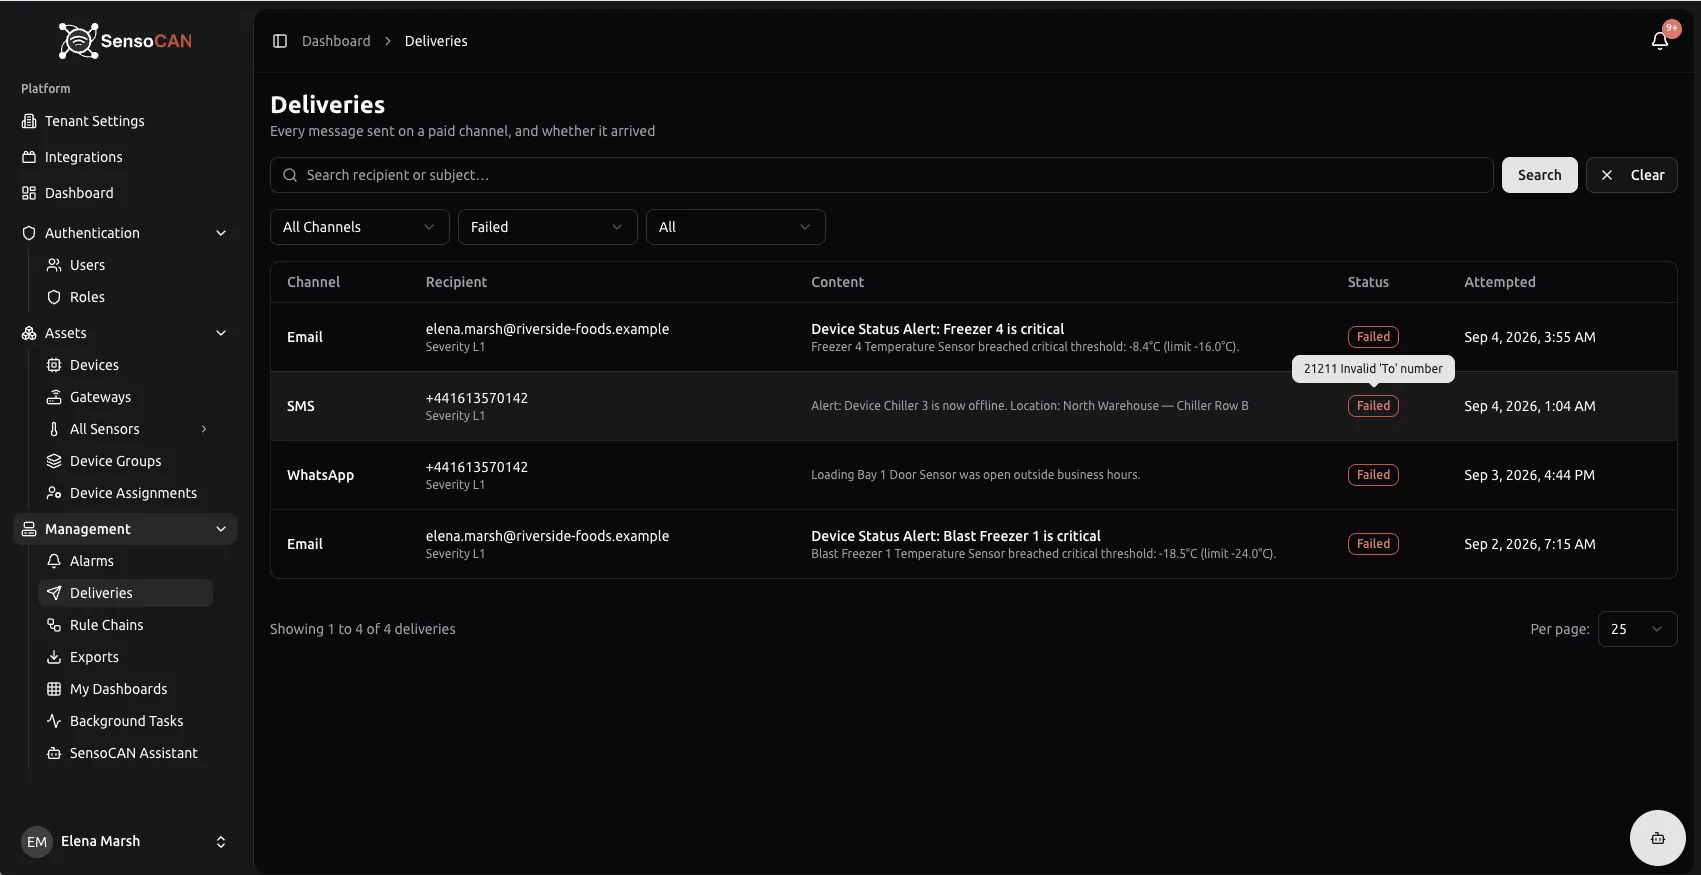Click 'Loading Bay 1 Door Sensor' message text

click(975, 475)
